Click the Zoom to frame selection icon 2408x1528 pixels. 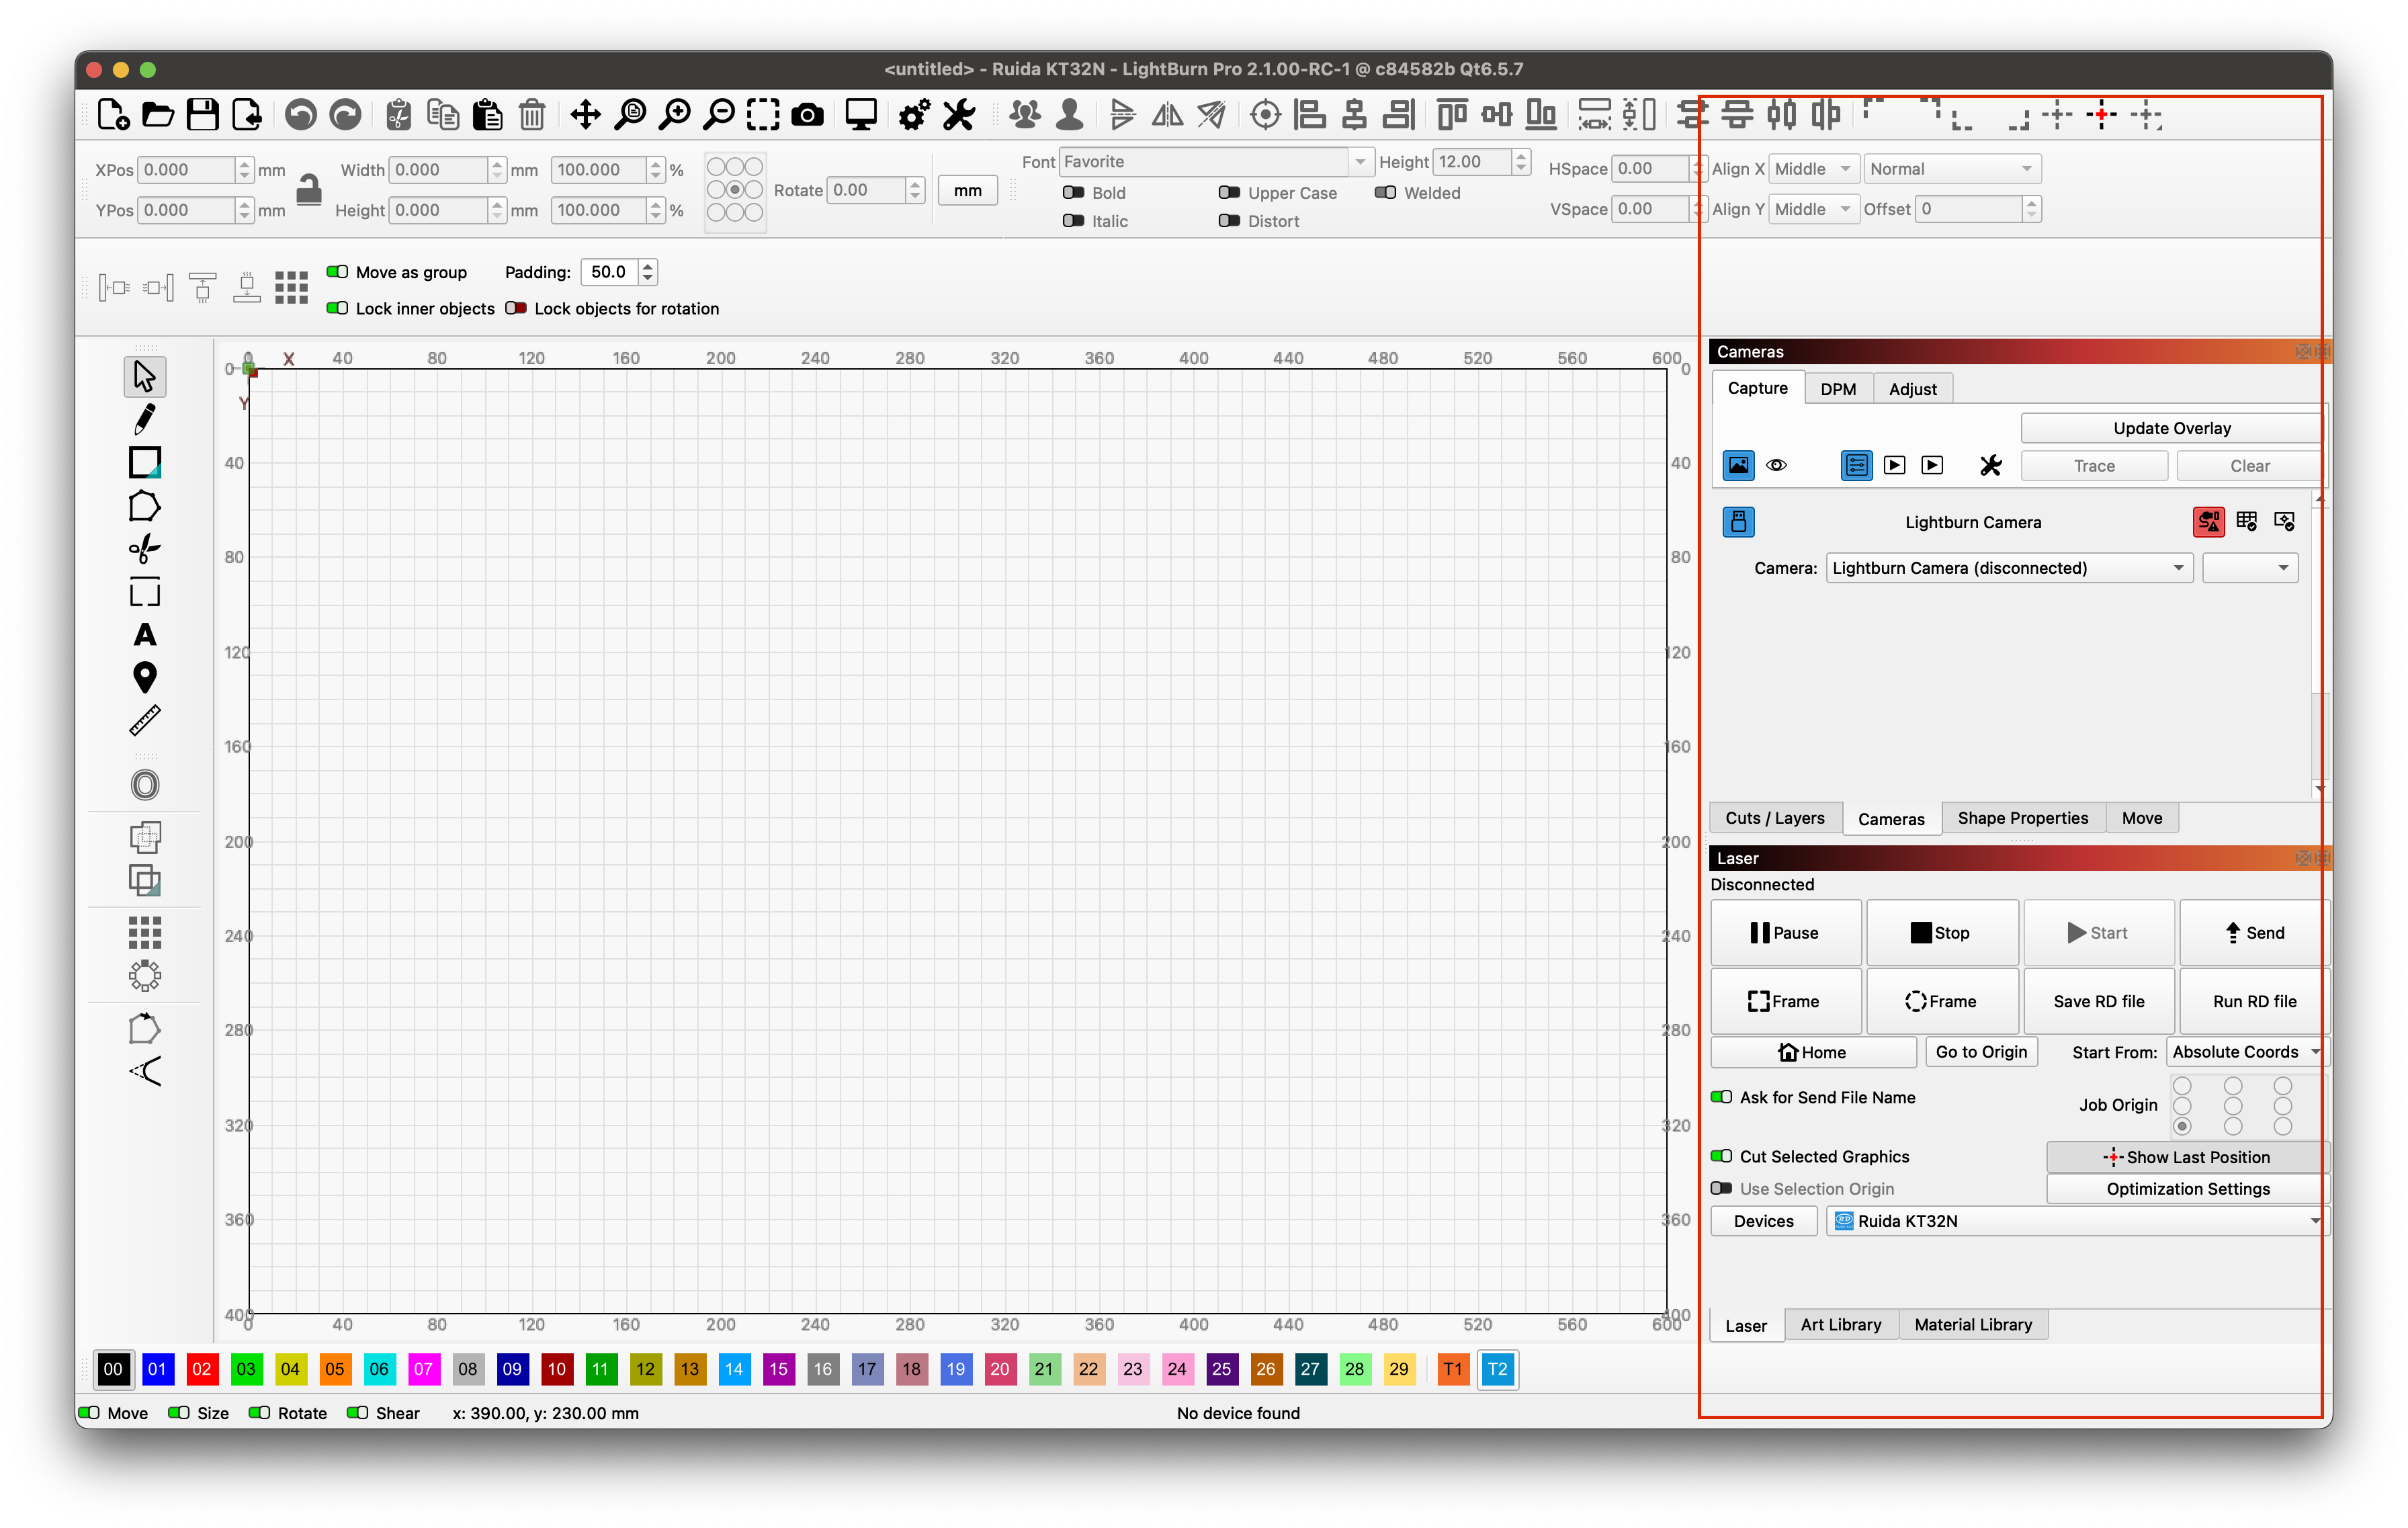[763, 115]
